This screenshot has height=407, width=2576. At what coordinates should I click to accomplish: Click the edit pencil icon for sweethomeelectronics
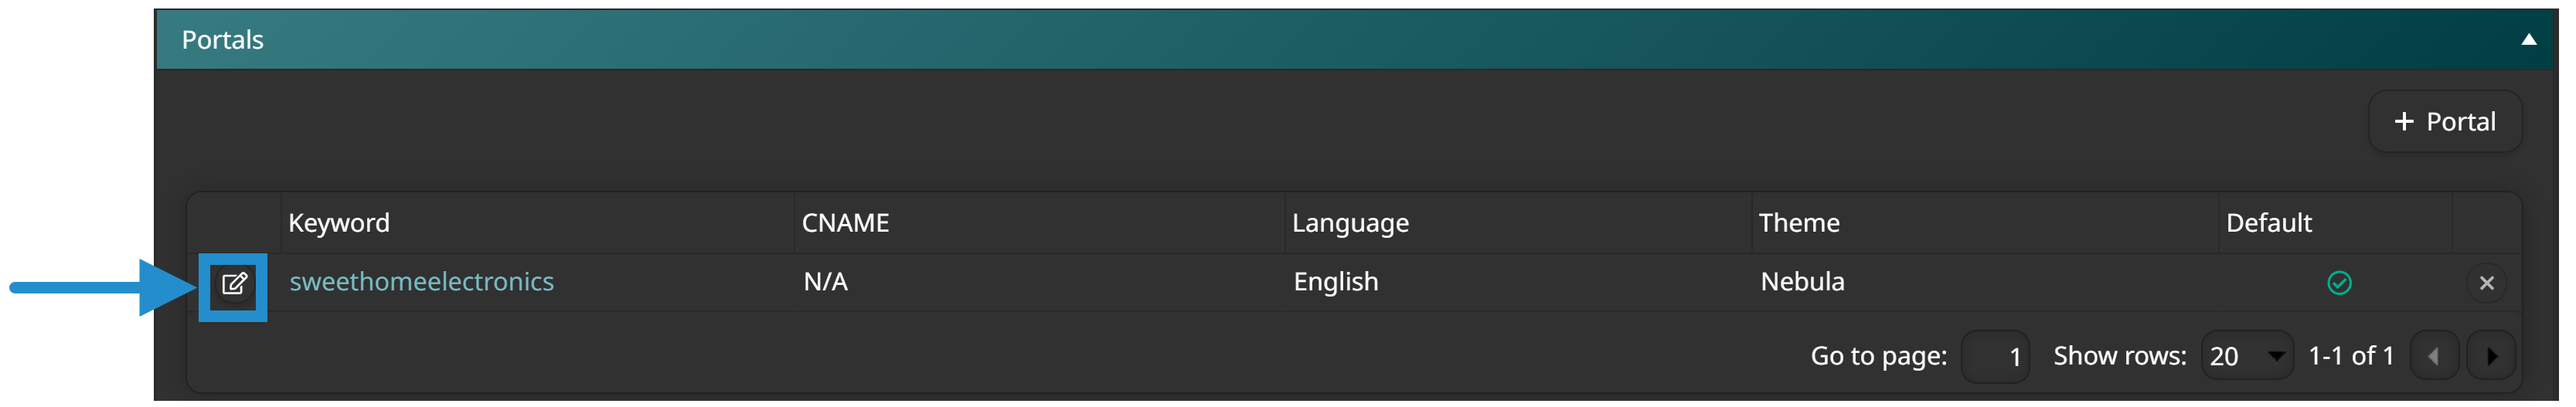pos(234,285)
